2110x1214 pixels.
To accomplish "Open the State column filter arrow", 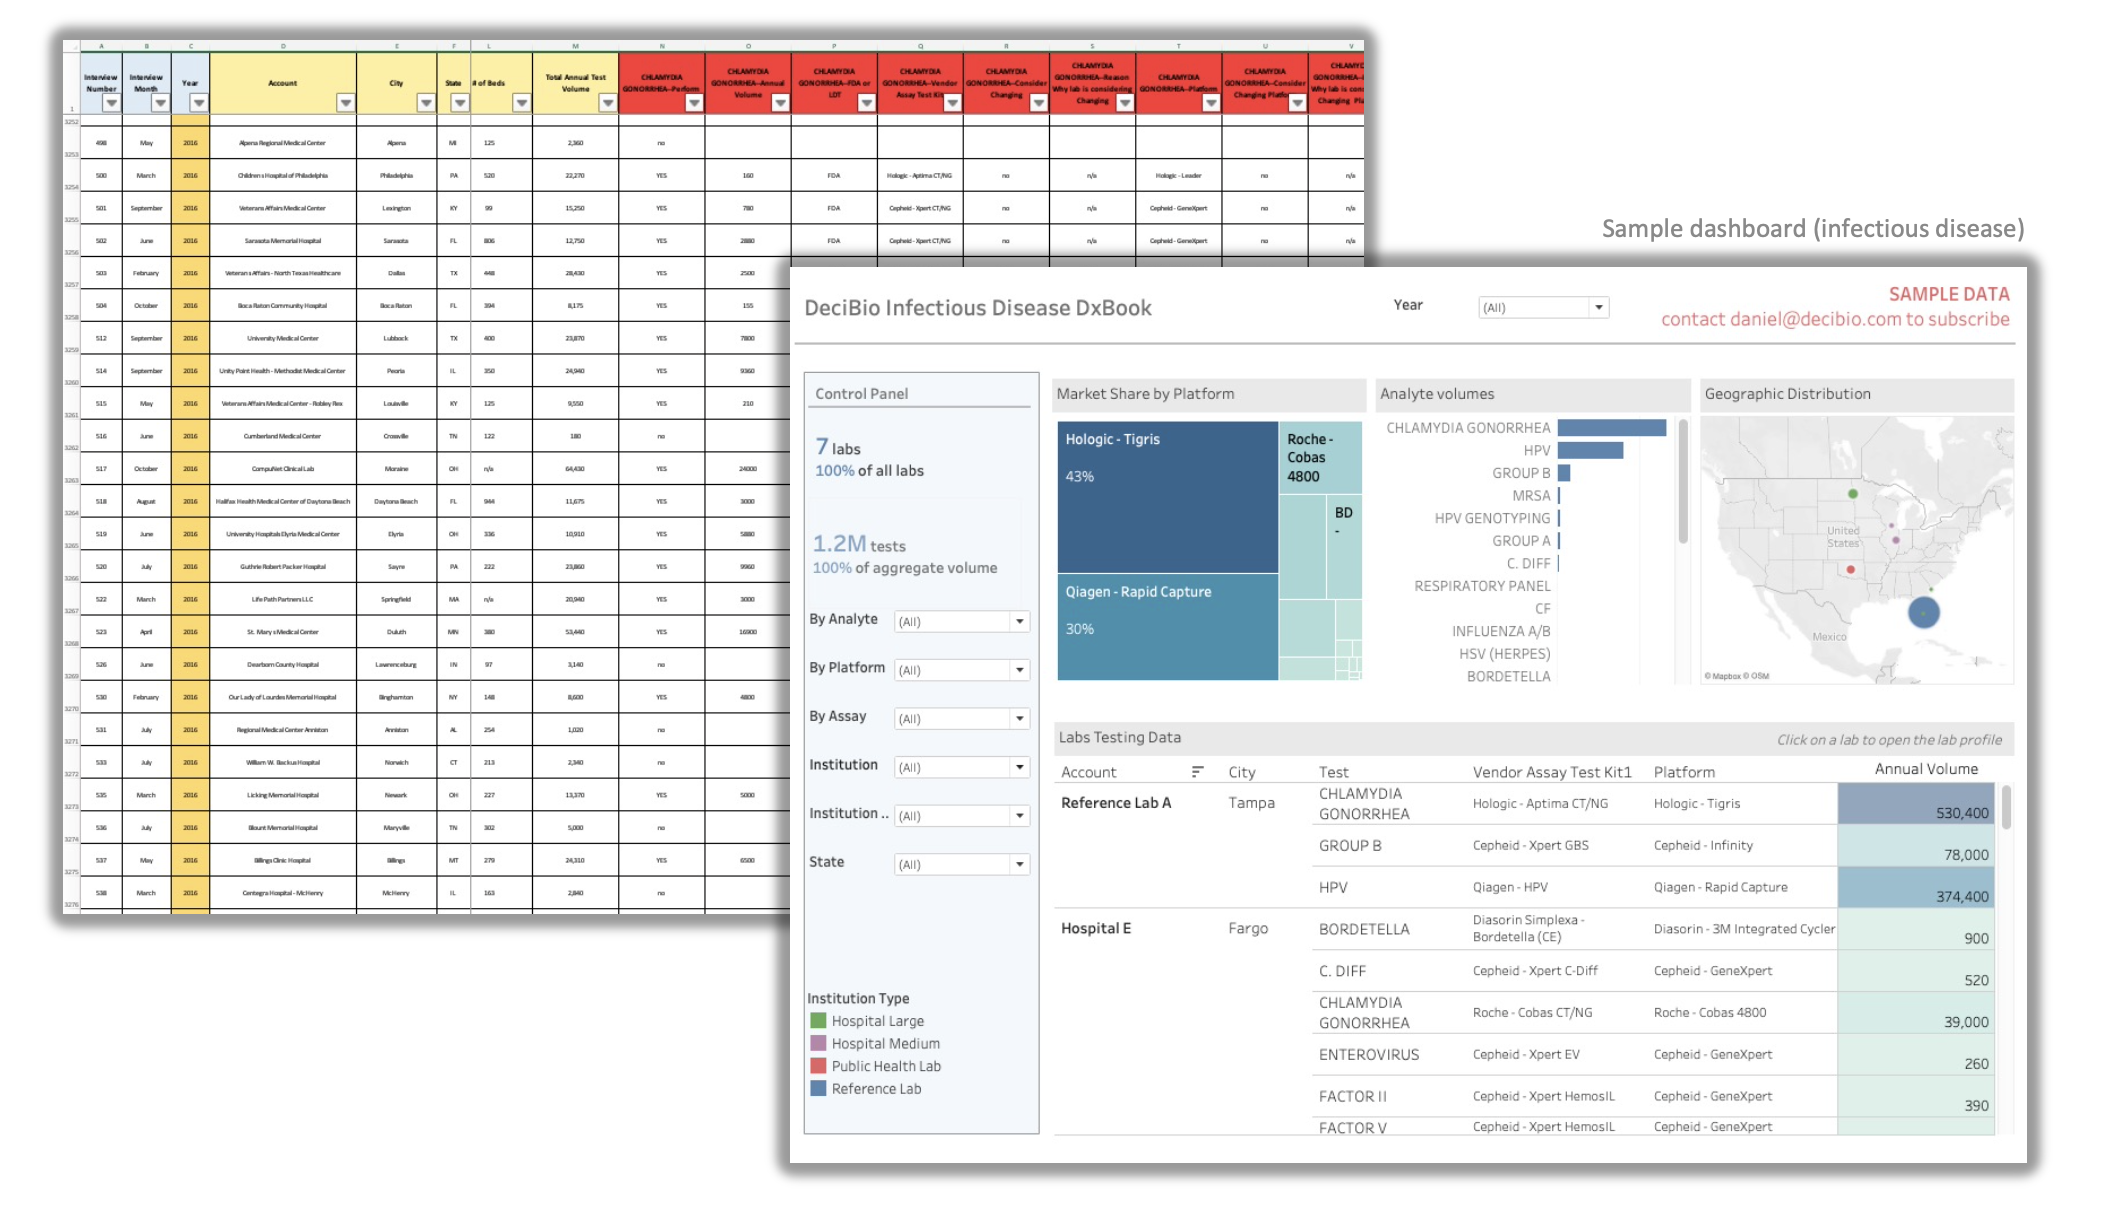I will coord(460,103).
